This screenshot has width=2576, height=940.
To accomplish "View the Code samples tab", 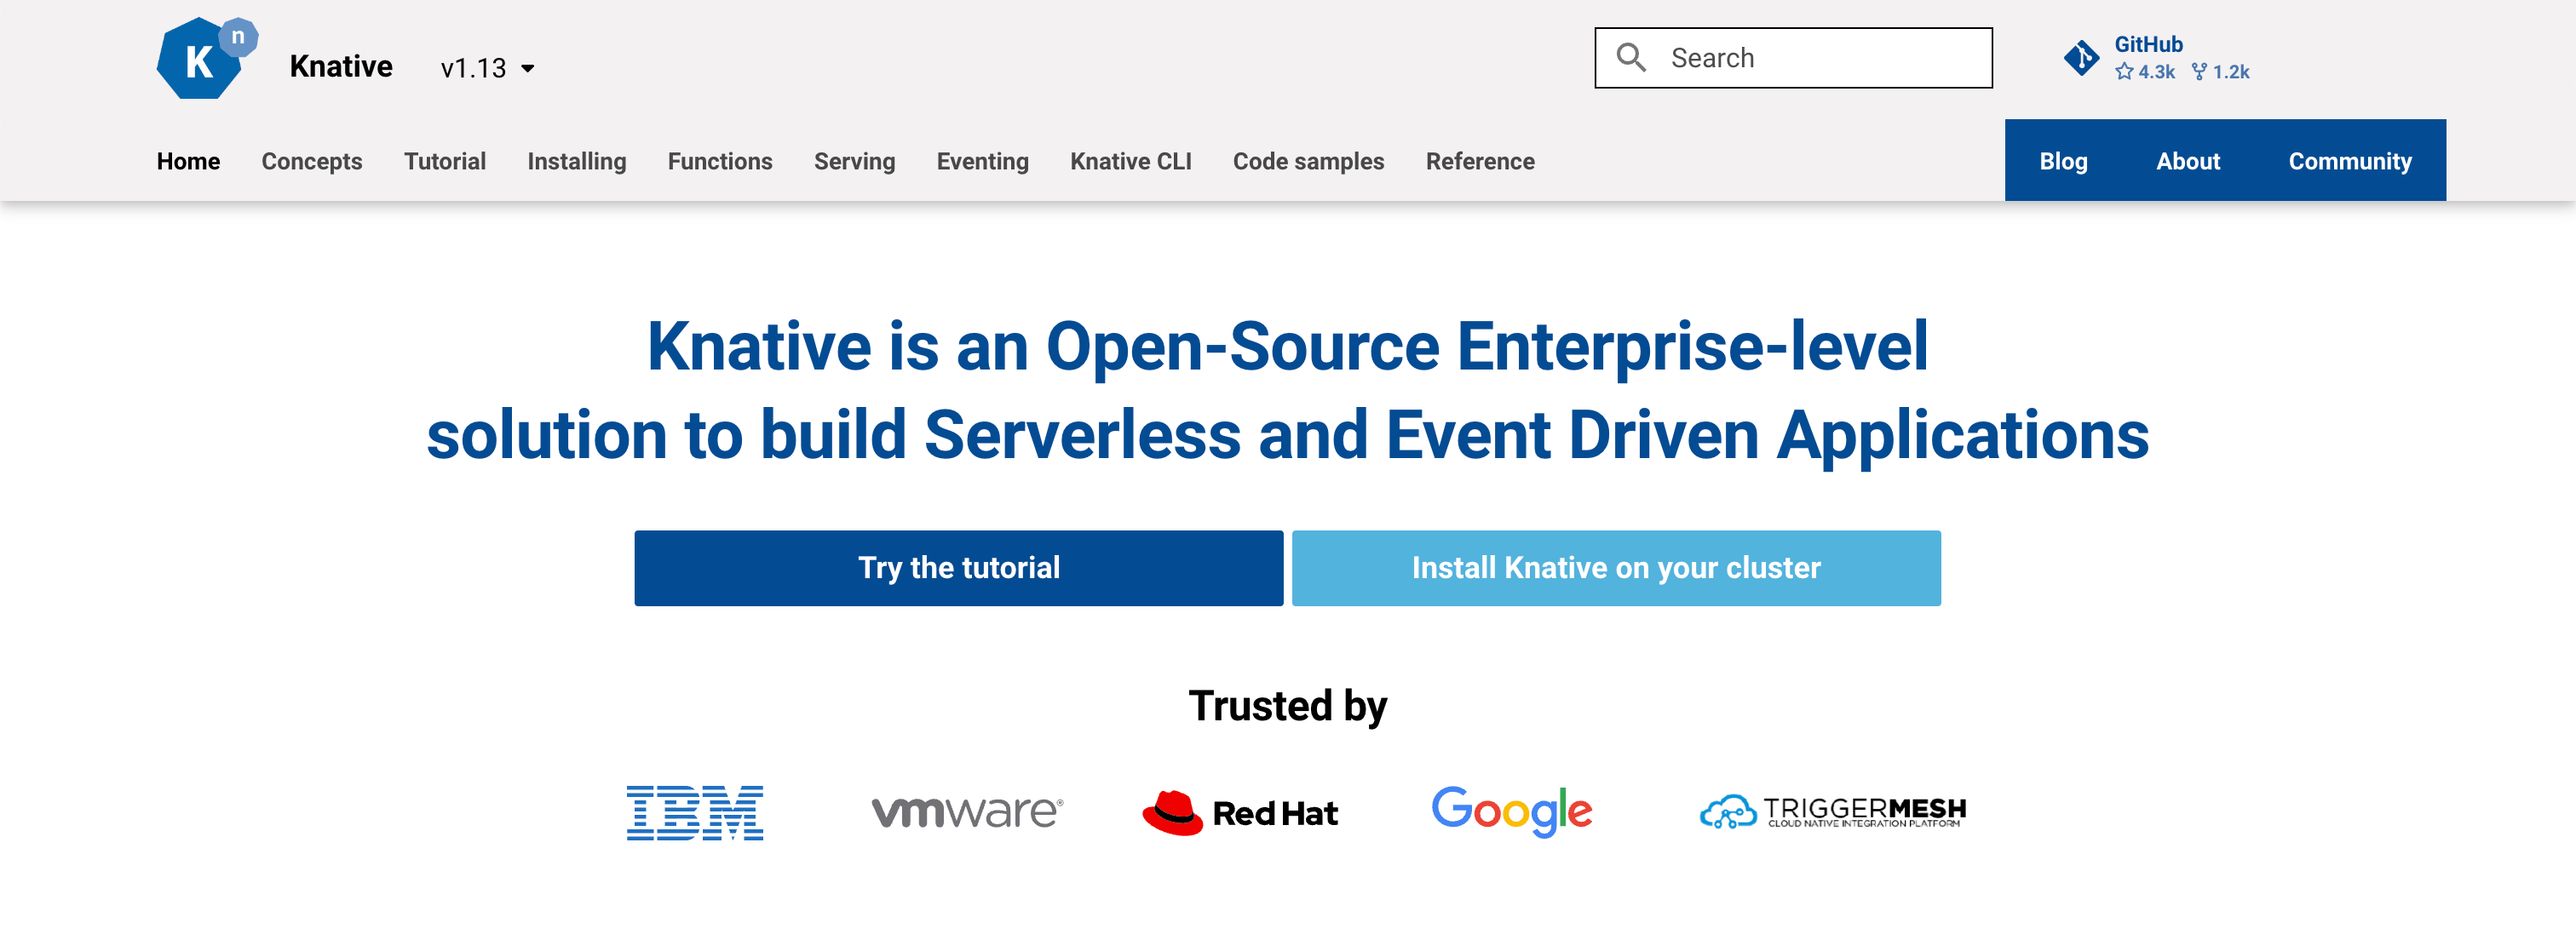I will click(1309, 161).
